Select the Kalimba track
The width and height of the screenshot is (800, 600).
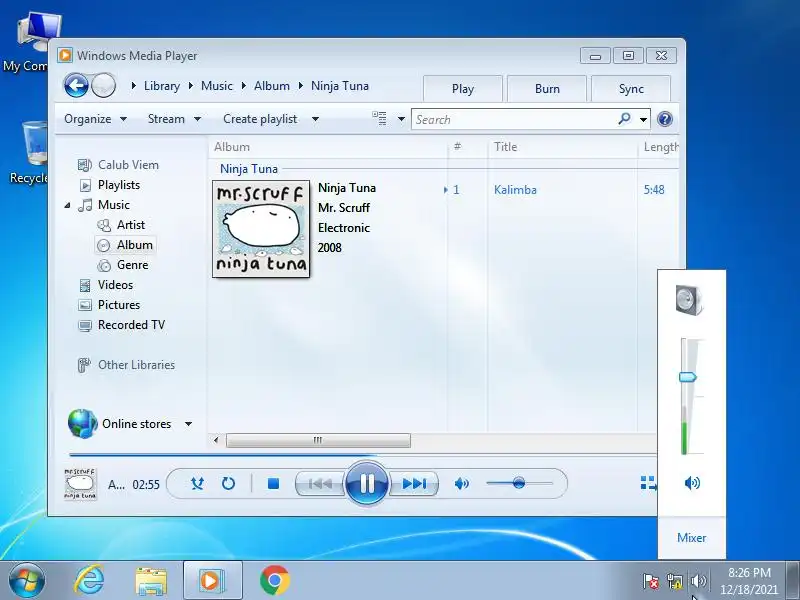515,190
